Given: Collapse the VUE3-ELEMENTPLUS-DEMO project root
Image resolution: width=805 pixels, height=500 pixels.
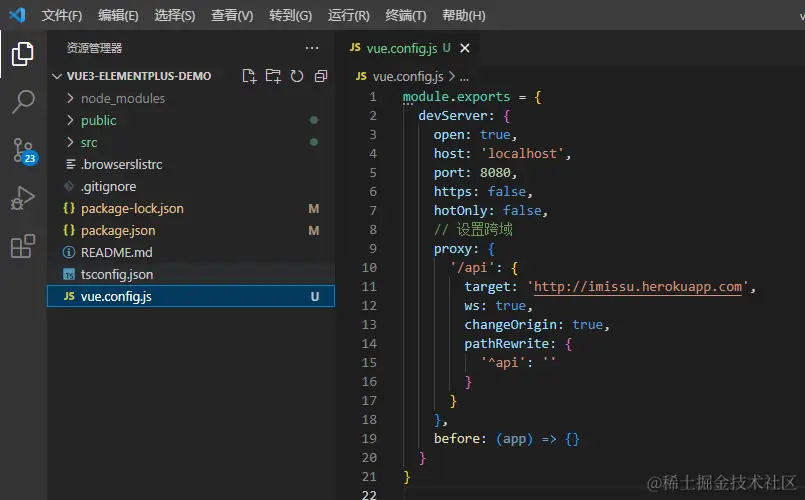Looking at the screenshot, I should point(57,76).
